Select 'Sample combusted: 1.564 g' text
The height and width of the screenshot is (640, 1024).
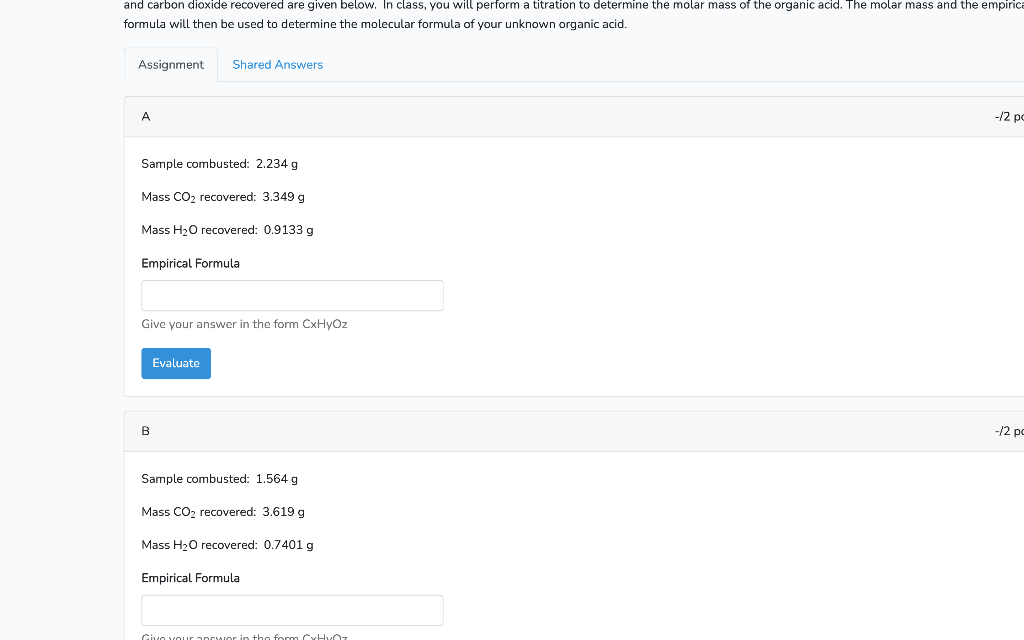point(219,479)
